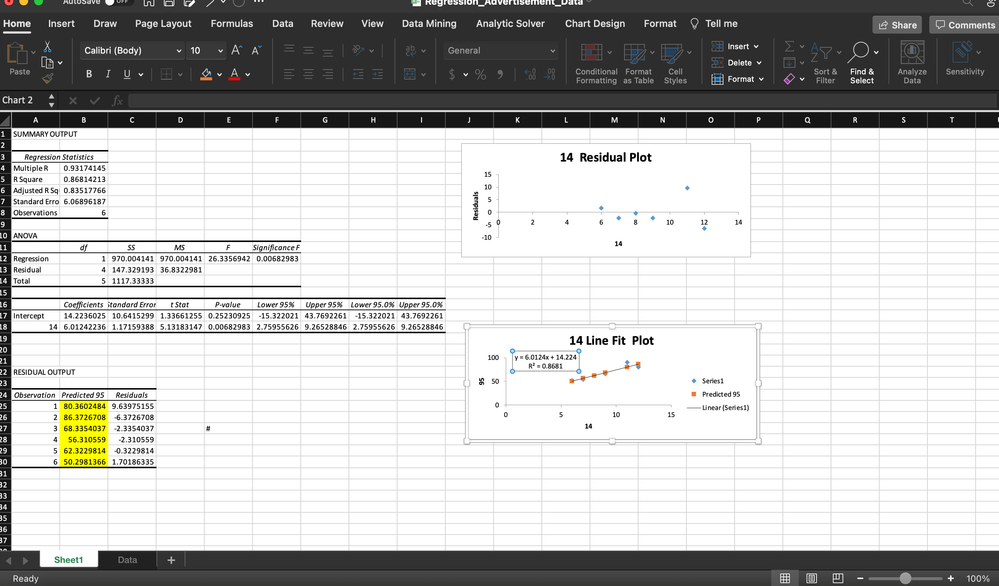Click the Comments button
999x586 pixels.
click(965, 25)
